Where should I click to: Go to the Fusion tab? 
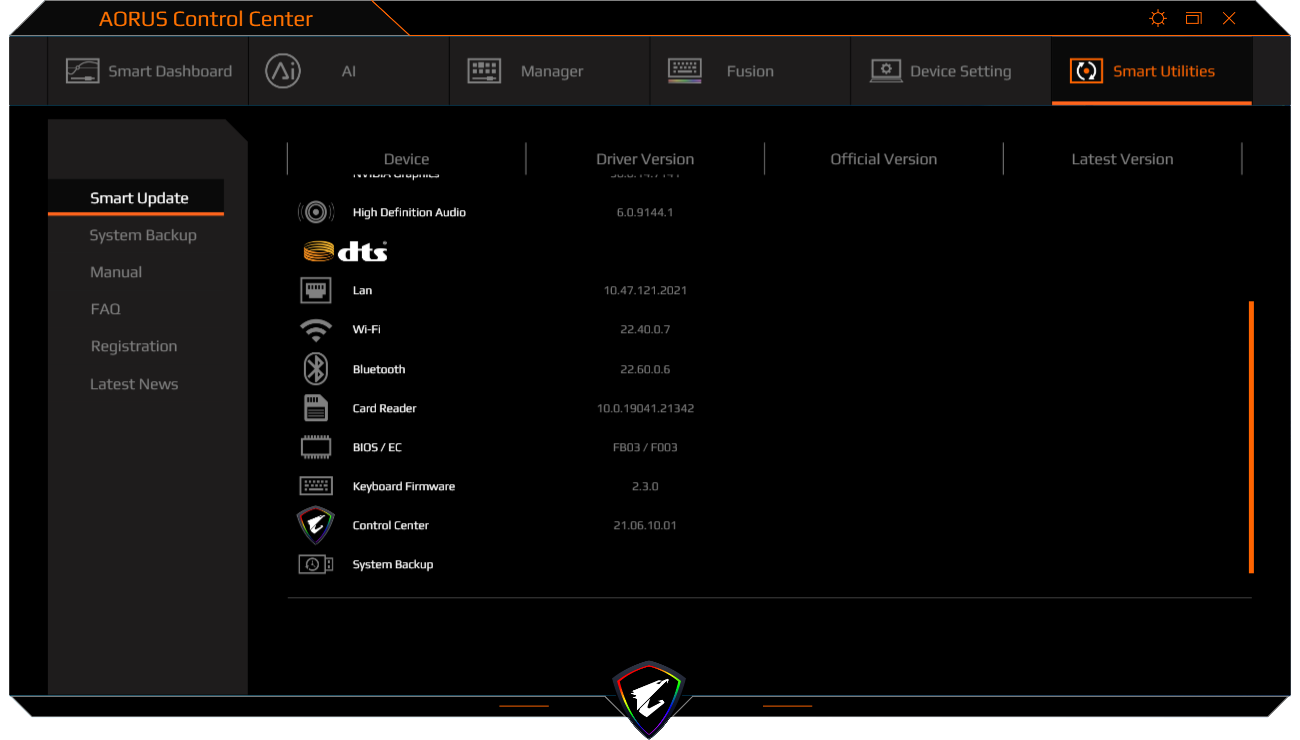click(x=750, y=71)
